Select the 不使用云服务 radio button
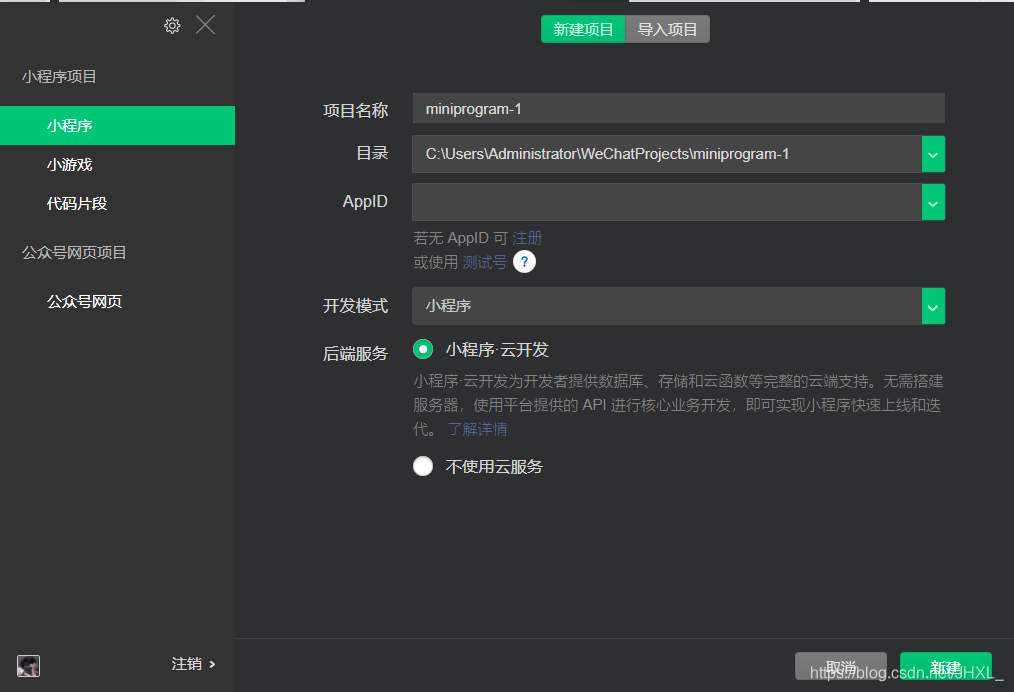1014x692 pixels. (x=423, y=466)
